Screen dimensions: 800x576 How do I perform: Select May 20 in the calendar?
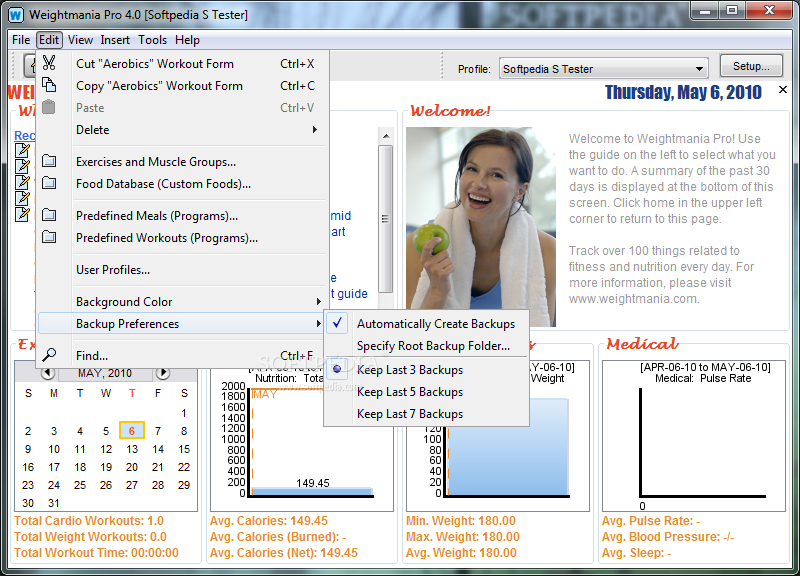click(132, 467)
